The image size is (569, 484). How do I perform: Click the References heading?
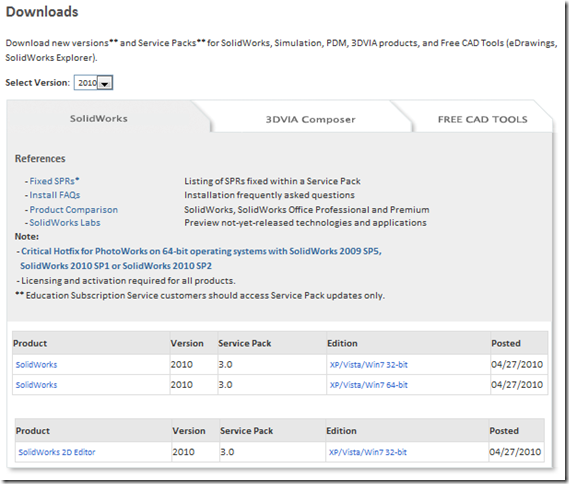tap(40, 159)
